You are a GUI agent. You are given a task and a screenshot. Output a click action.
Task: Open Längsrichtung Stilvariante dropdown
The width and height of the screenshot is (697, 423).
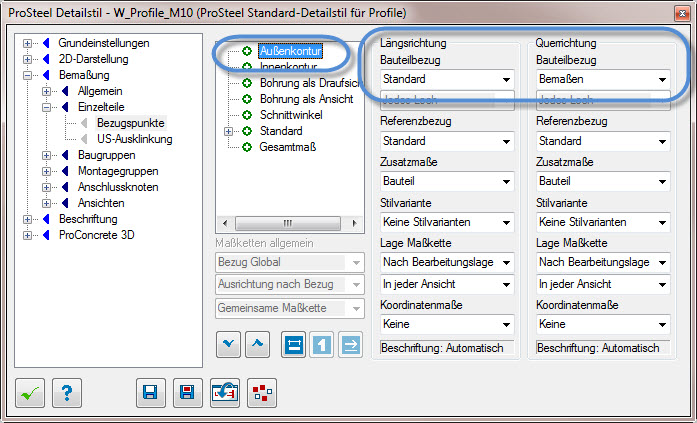click(x=447, y=222)
